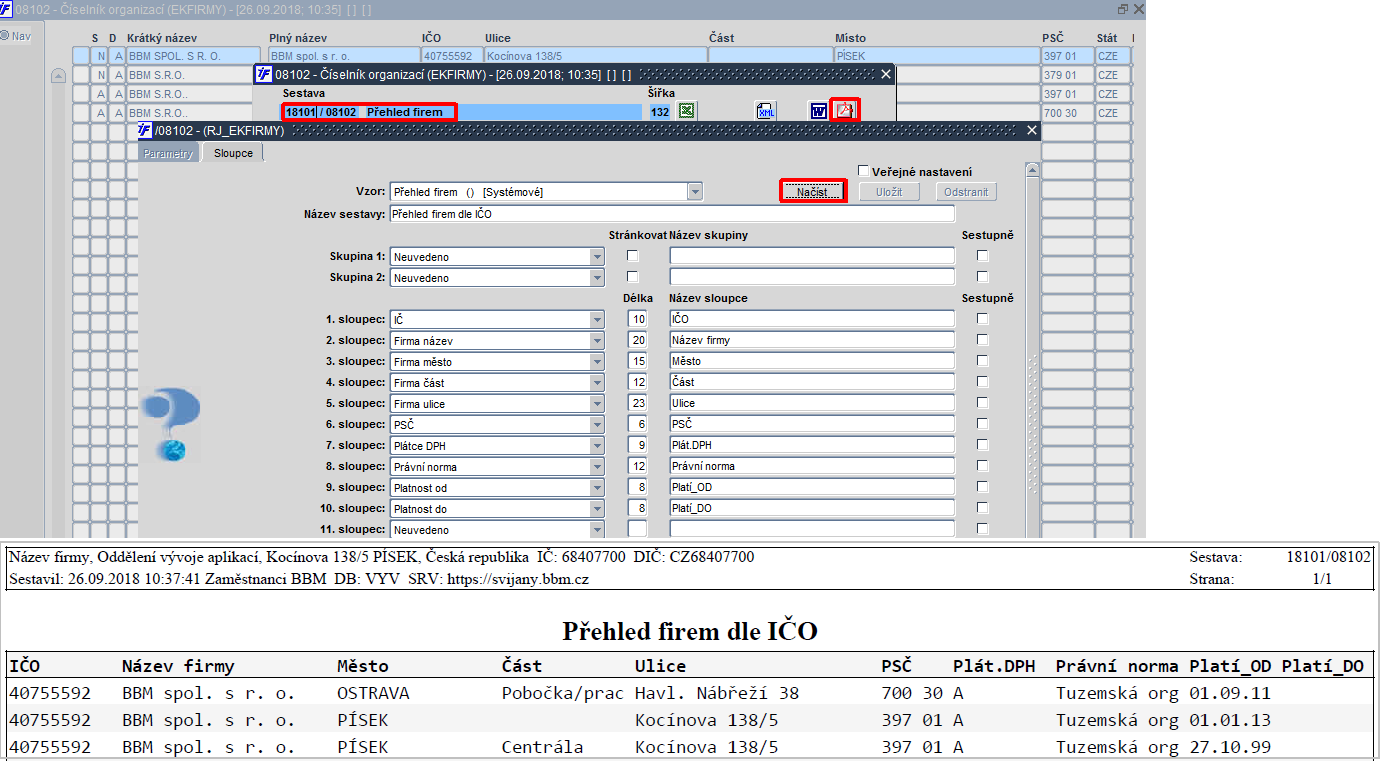Open the 3. sloupec dropdown Firma město

(597, 362)
